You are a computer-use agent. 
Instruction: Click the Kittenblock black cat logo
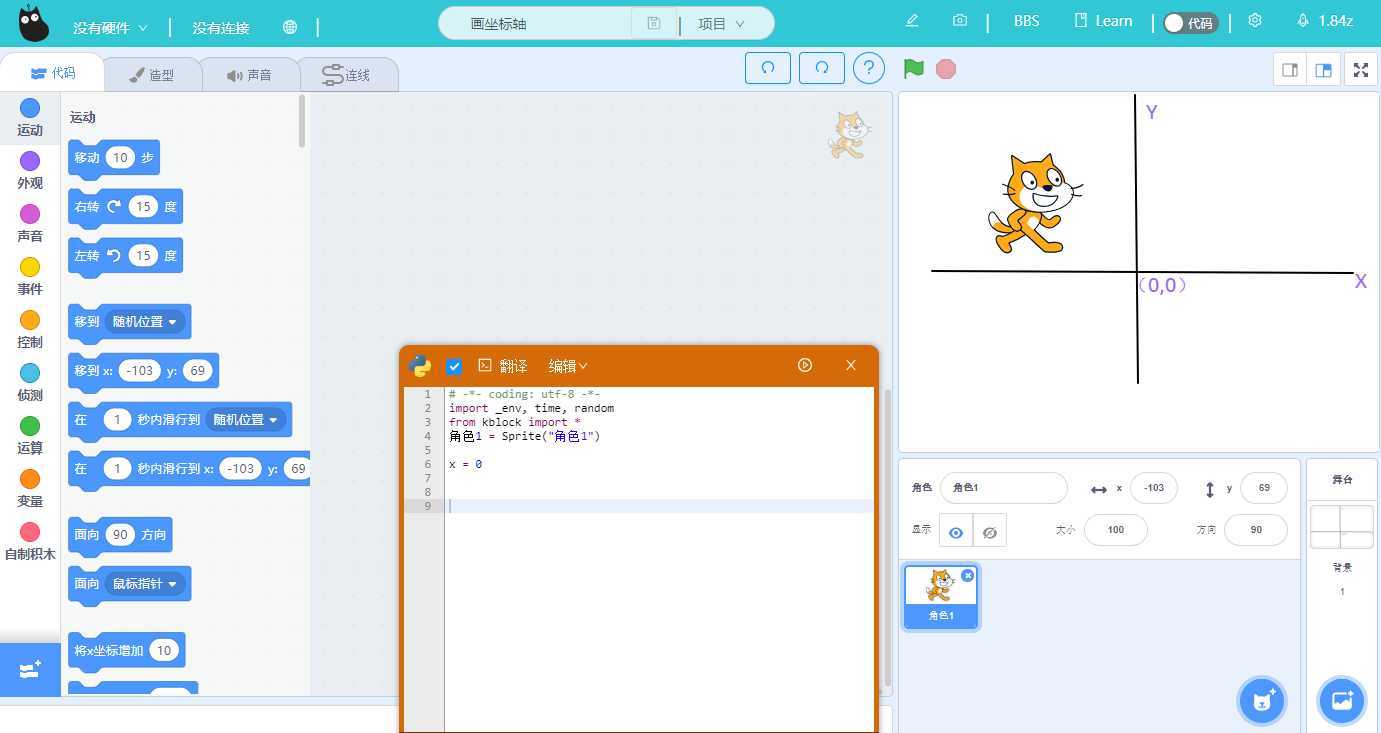[34, 23]
